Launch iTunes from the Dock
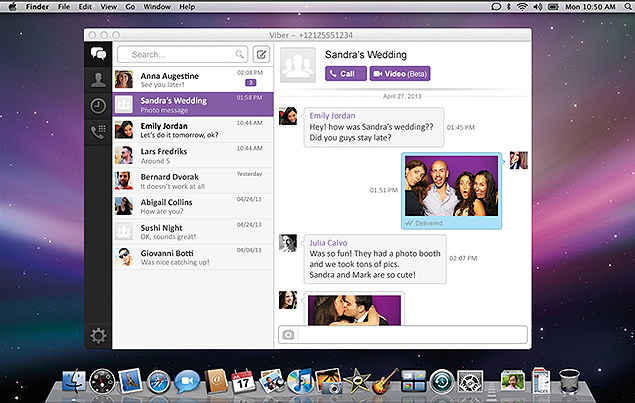635x403 pixels. coord(300,381)
